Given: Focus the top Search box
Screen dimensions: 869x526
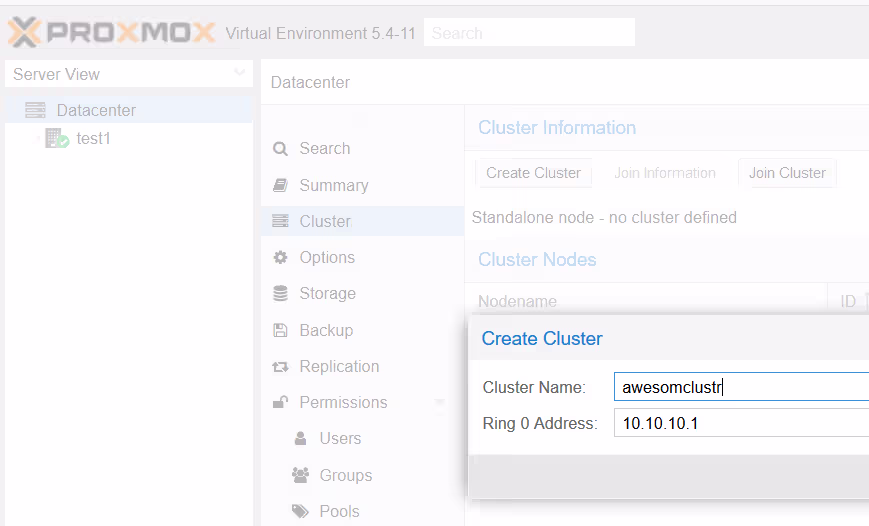Looking at the screenshot, I should click(529, 33).
